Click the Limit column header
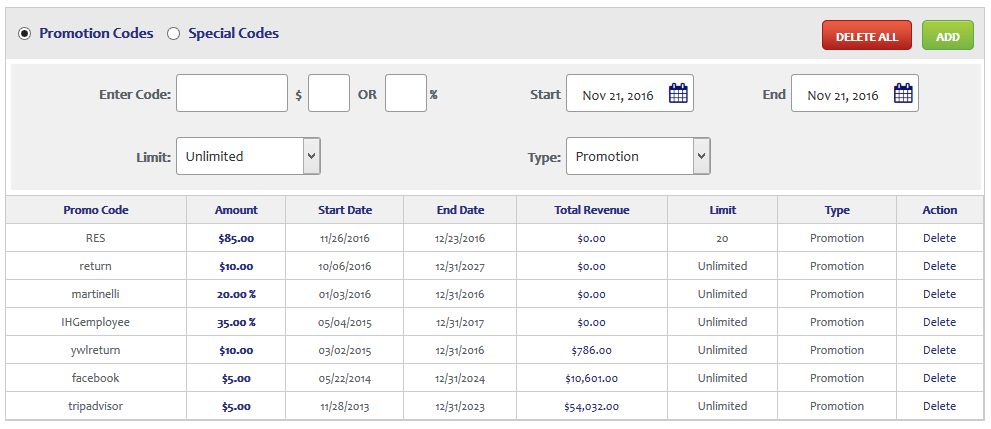 coord(722,210)
